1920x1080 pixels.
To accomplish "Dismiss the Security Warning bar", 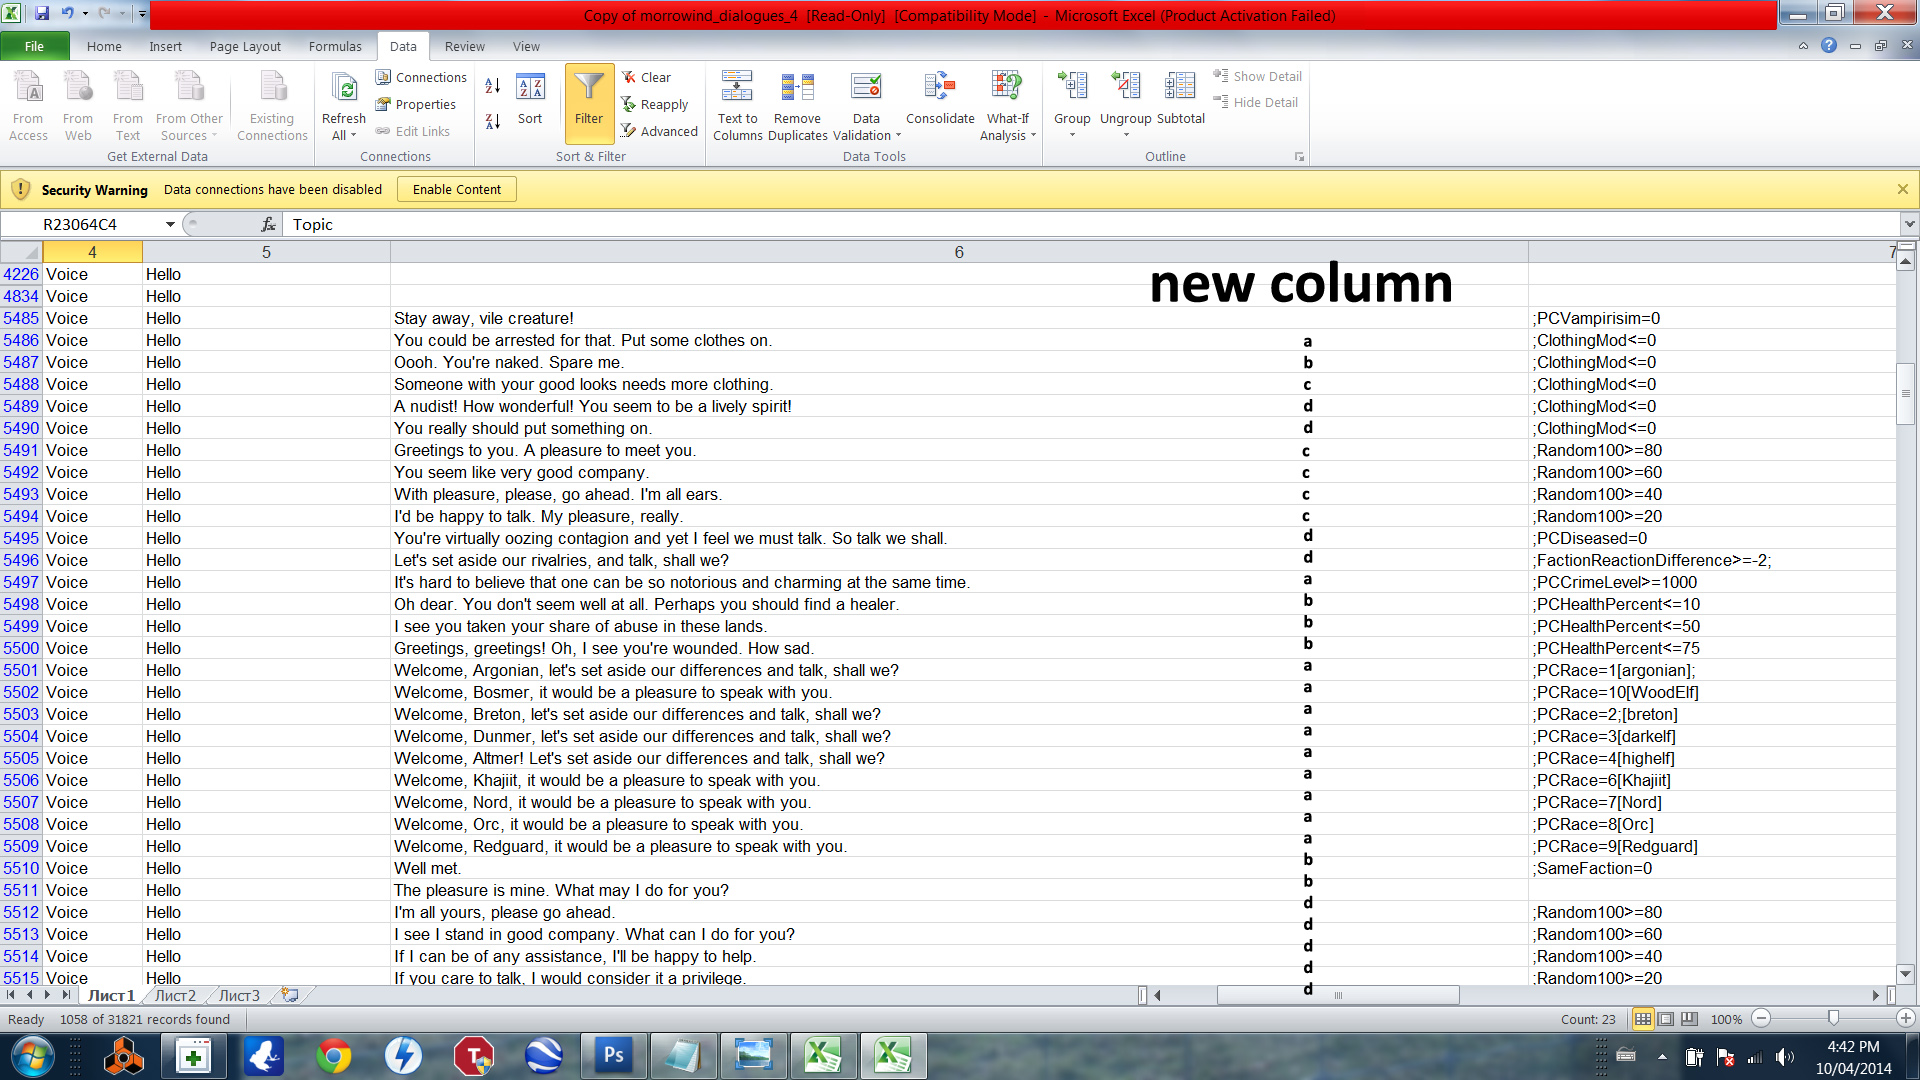I will (1903, 189).
